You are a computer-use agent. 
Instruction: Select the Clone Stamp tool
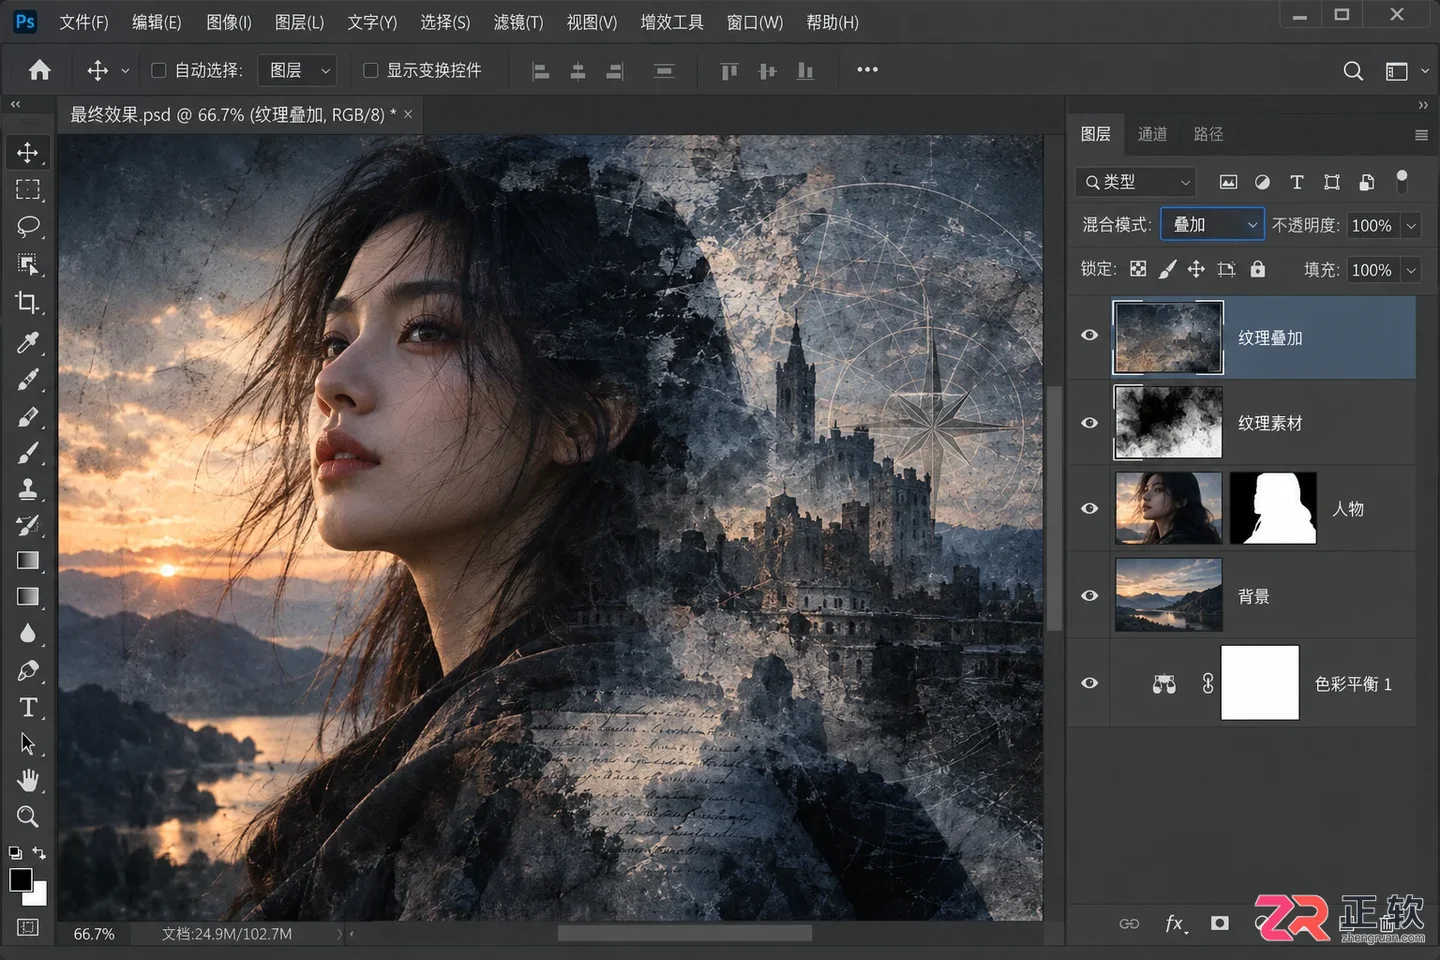[28, 489]
